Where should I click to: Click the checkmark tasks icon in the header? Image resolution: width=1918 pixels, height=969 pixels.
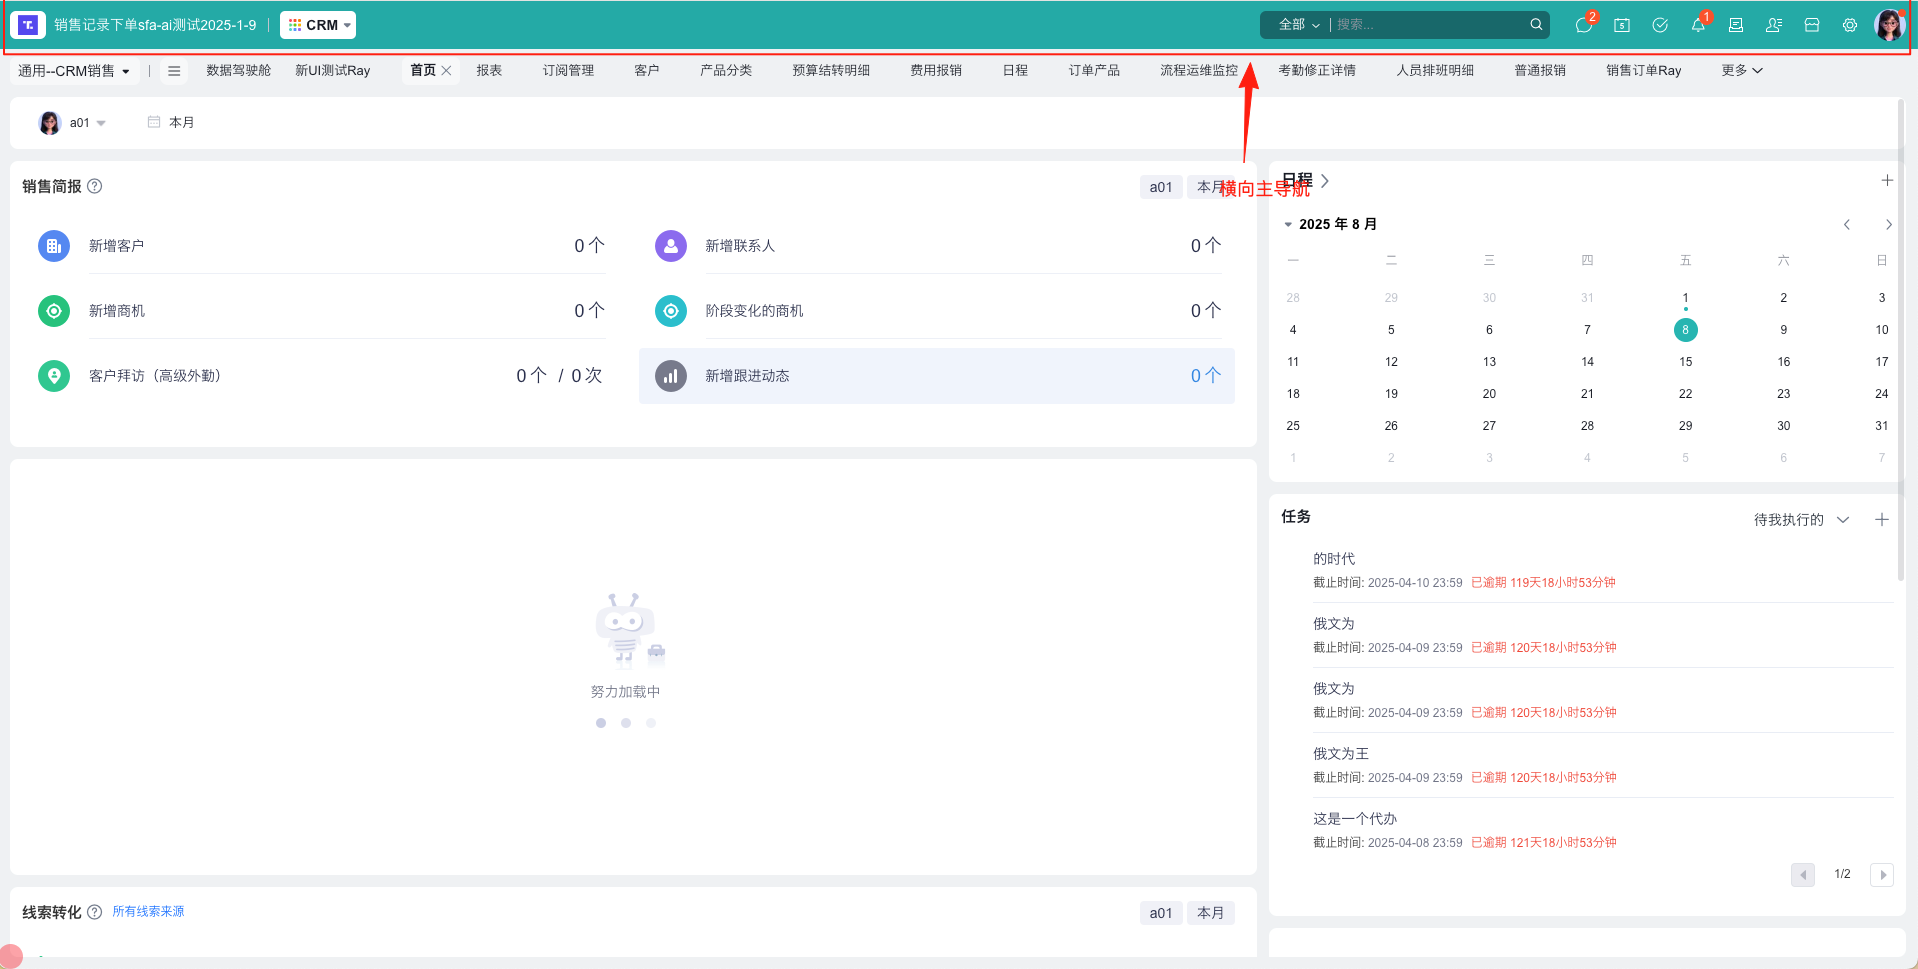pos(1660,25)
